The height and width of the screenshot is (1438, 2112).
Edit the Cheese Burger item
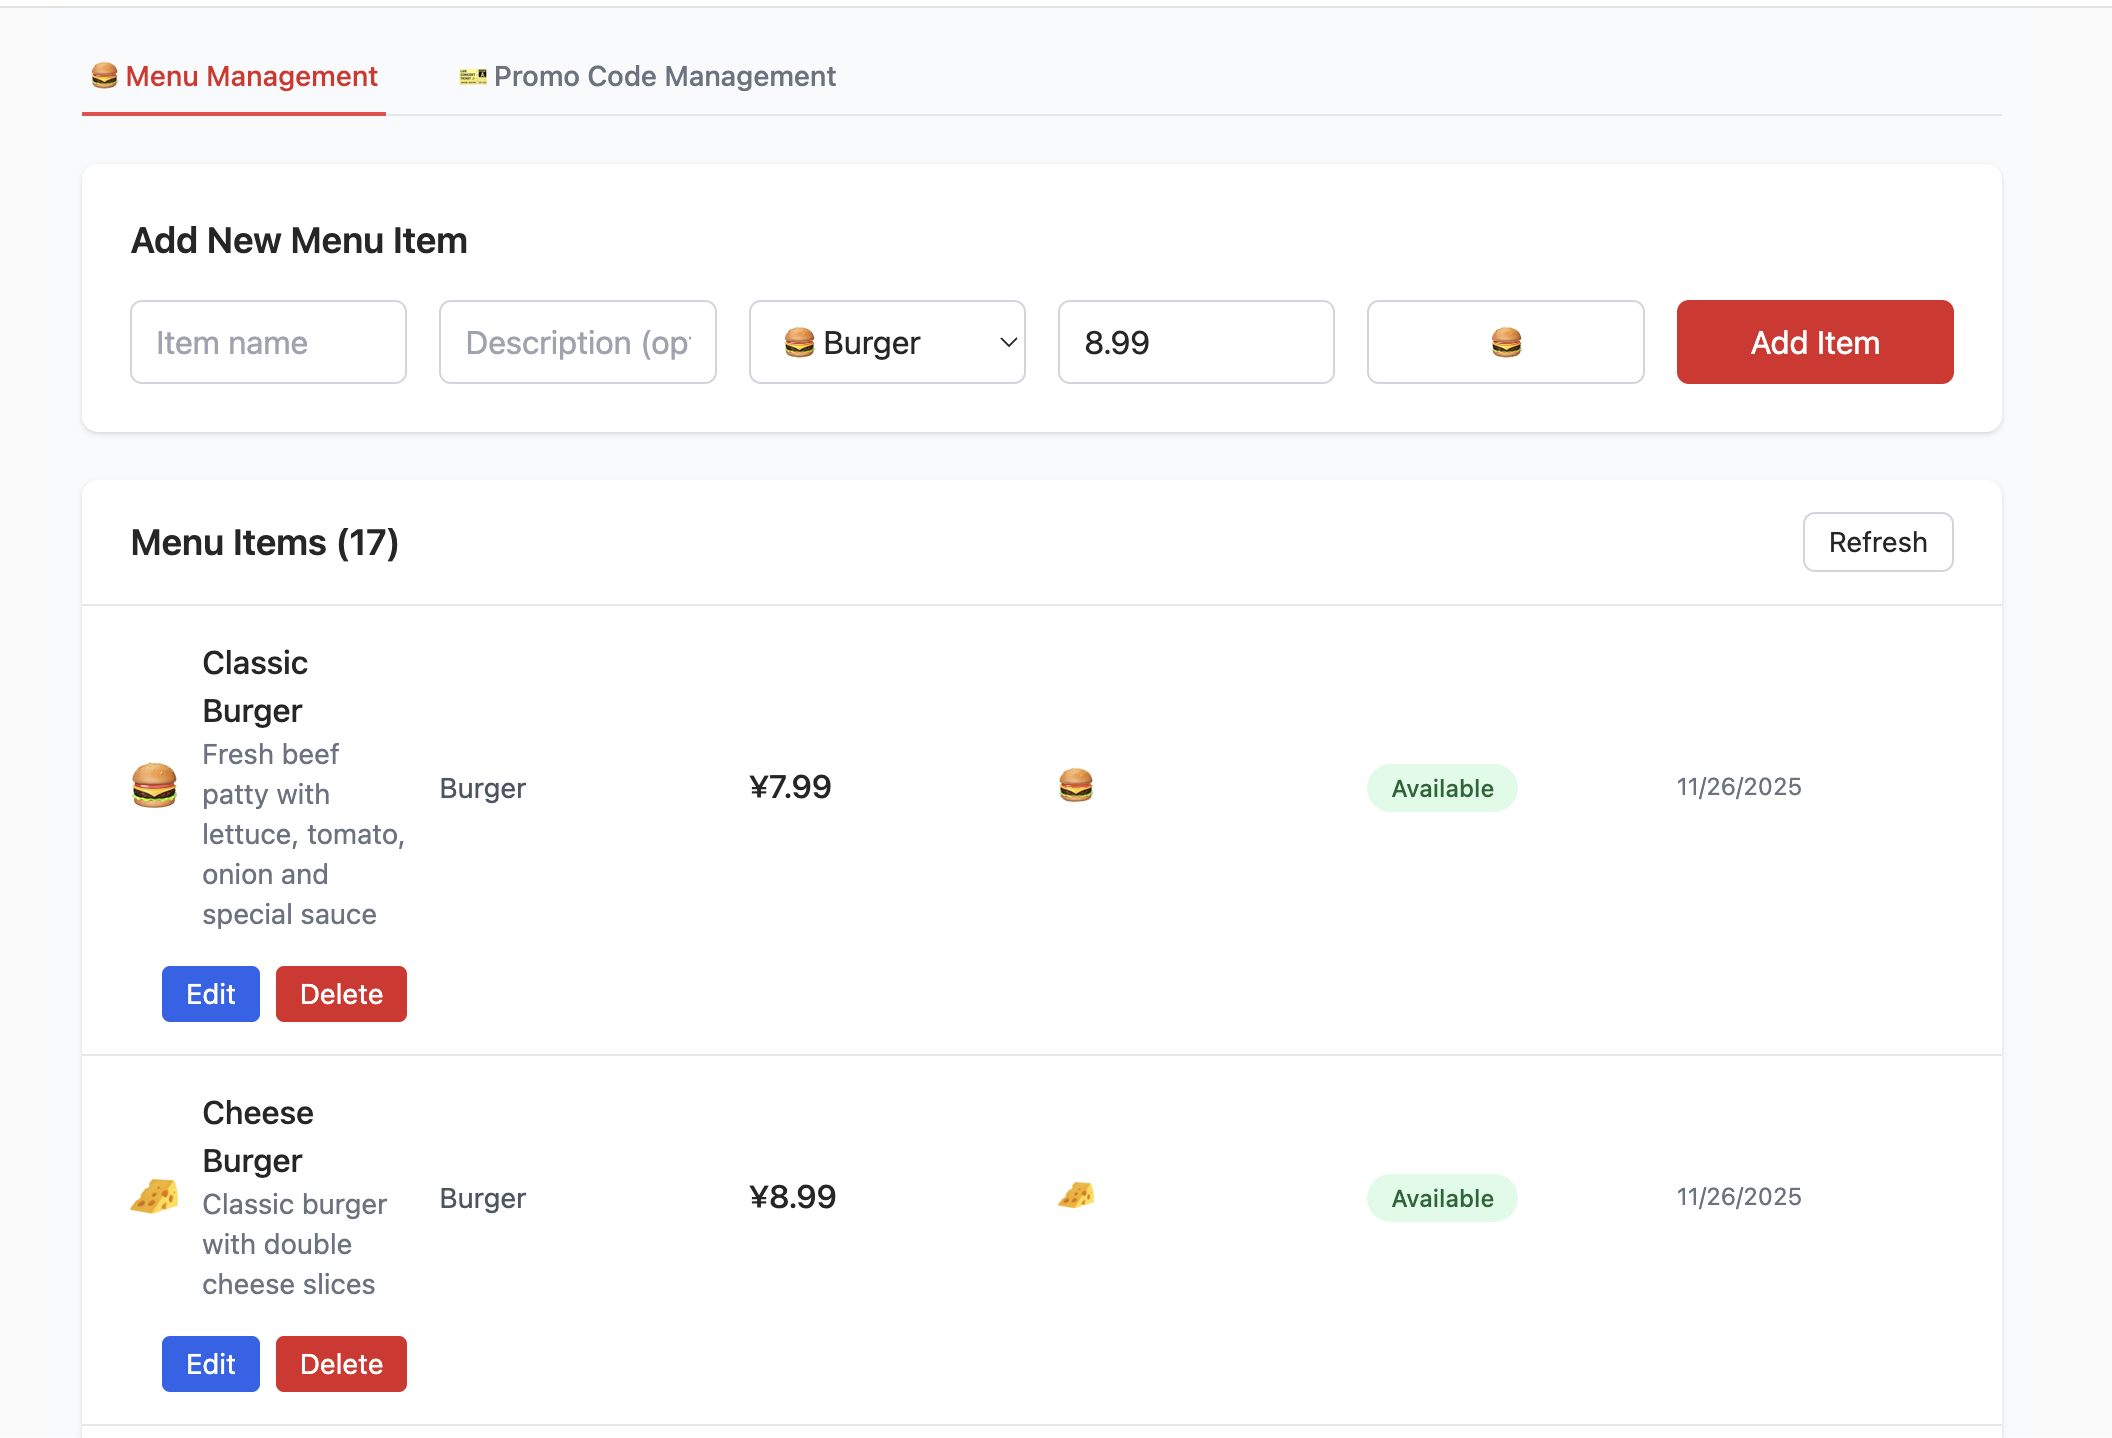tap(210, 1364)
